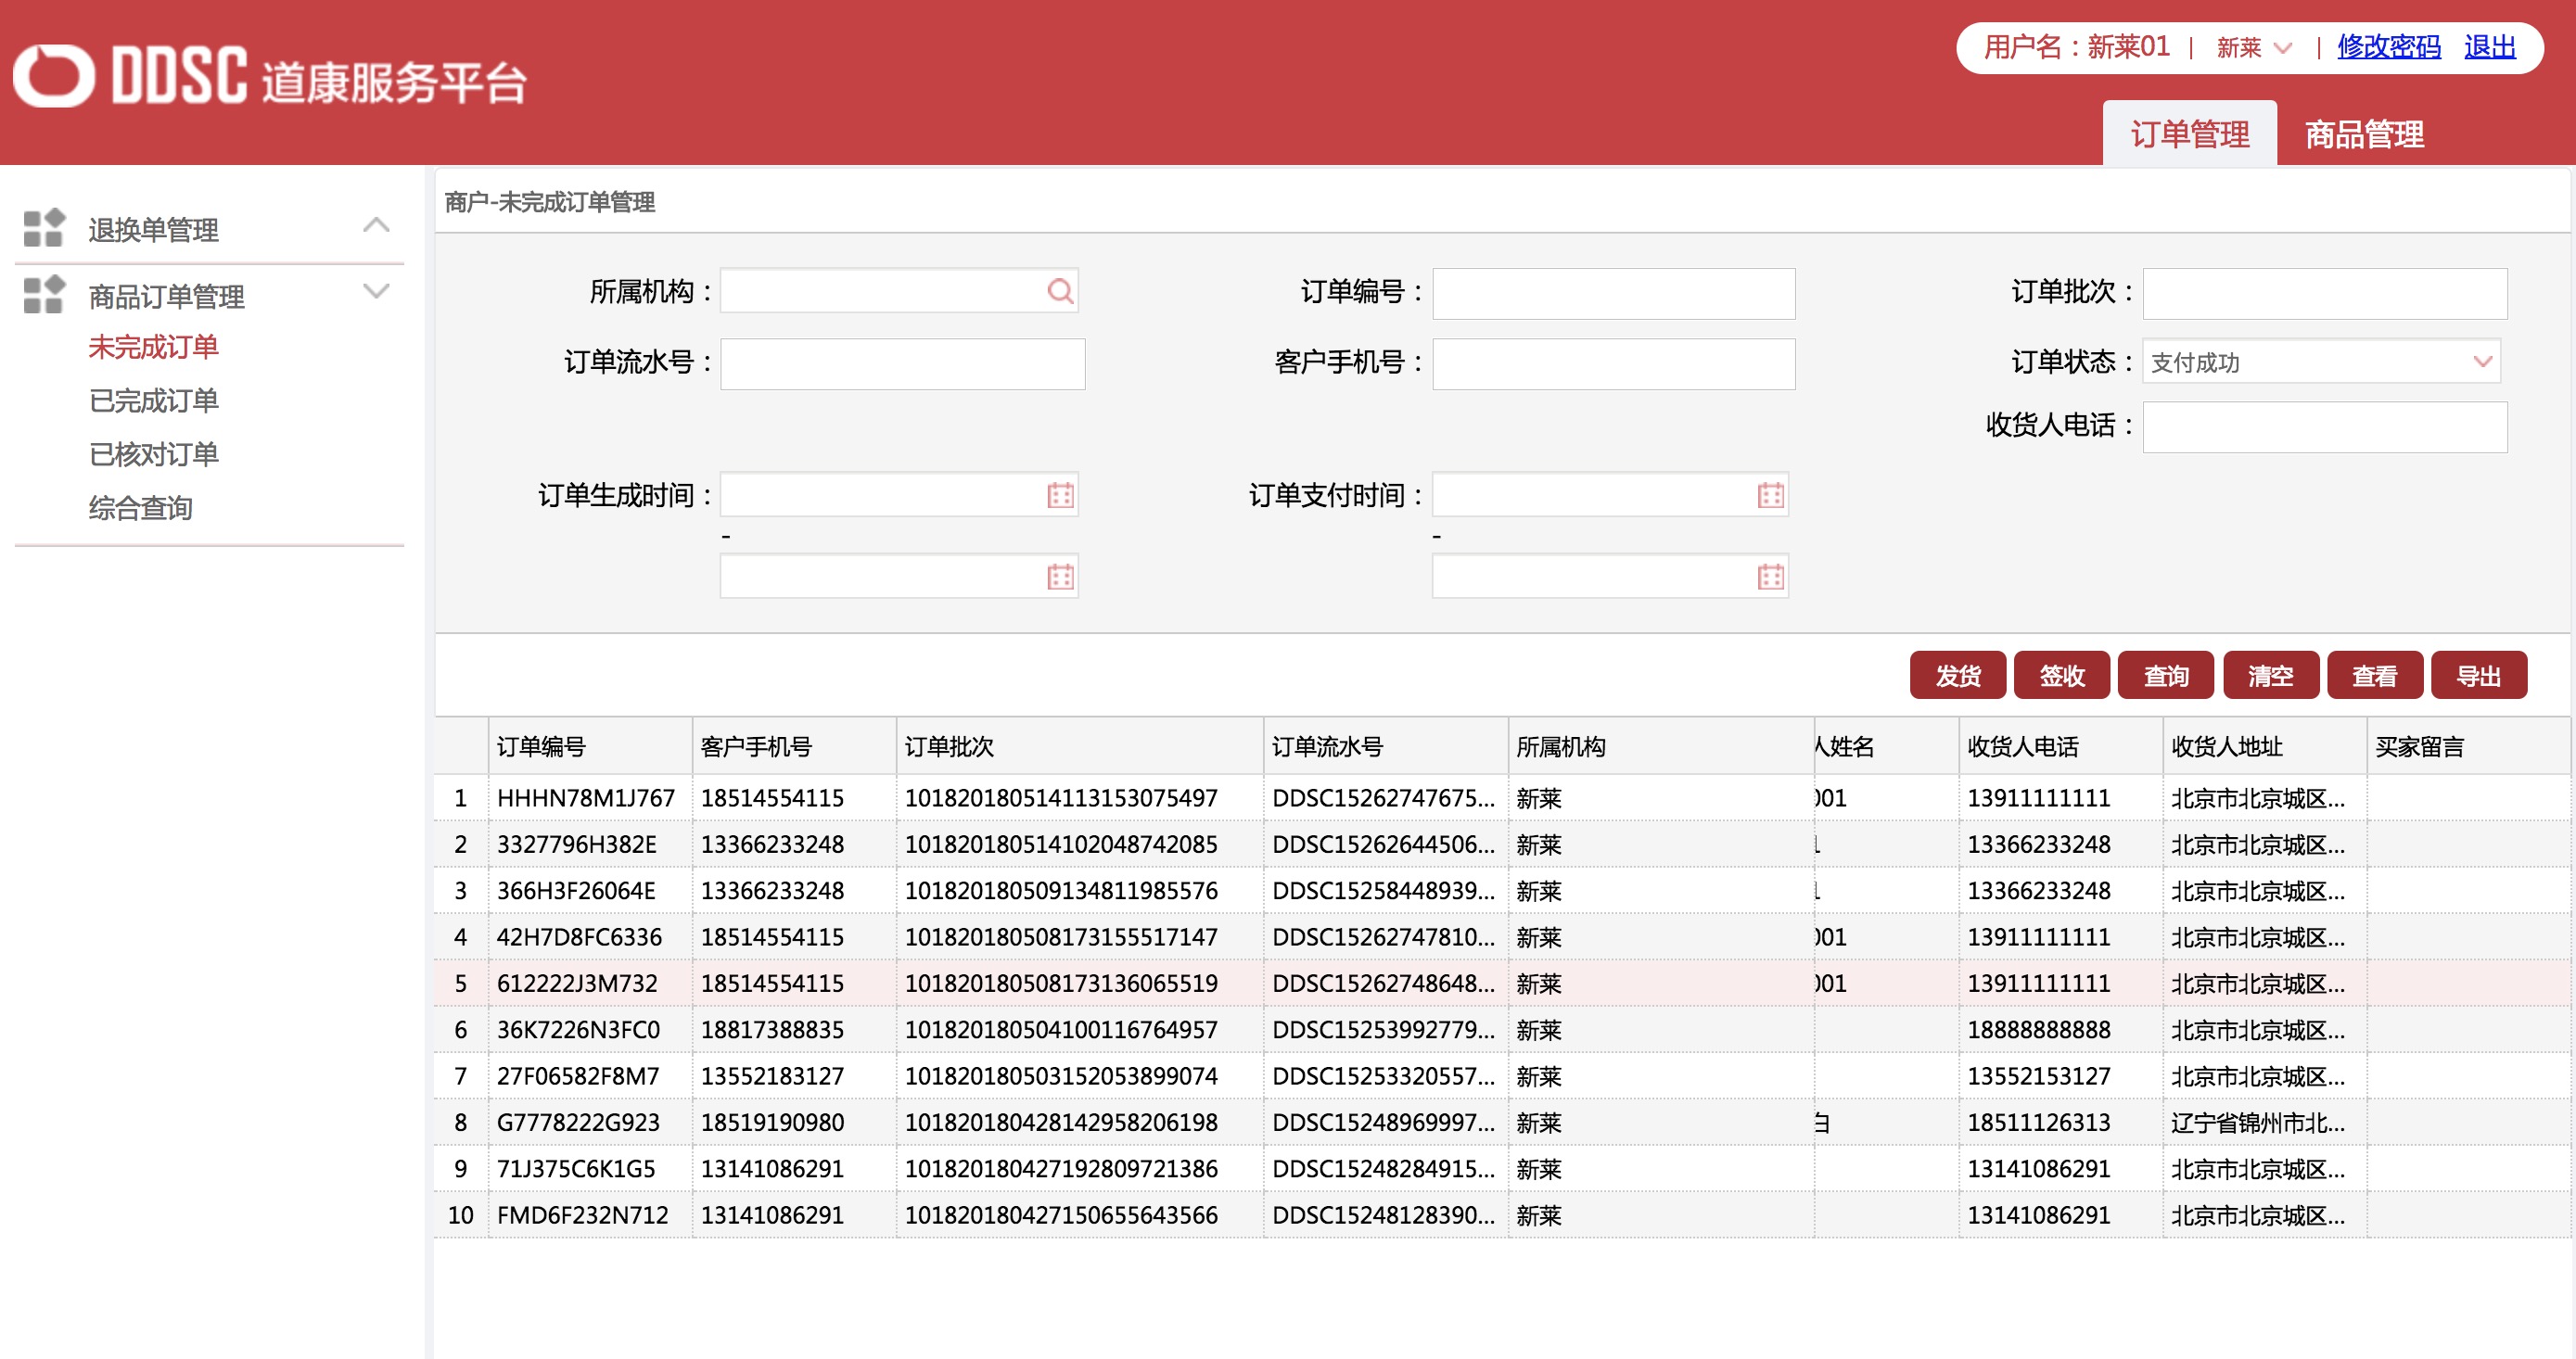Click the 客户手机号 column header
The image size is (2576, 1359).
(794, 746)
